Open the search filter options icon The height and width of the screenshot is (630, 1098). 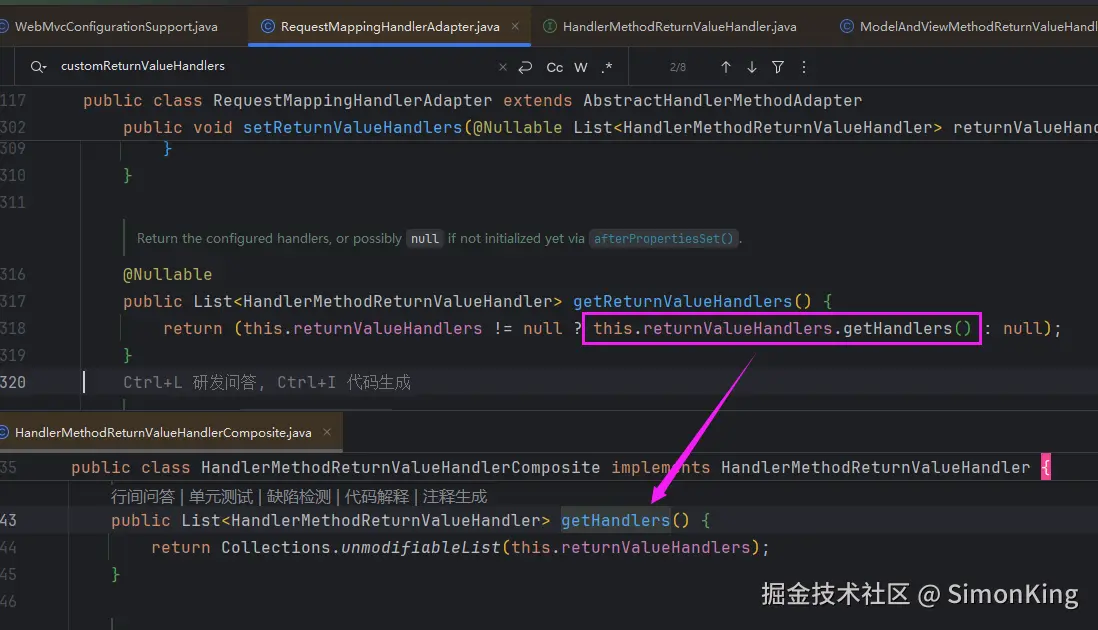pyautogui.click(x=778, y=67)
